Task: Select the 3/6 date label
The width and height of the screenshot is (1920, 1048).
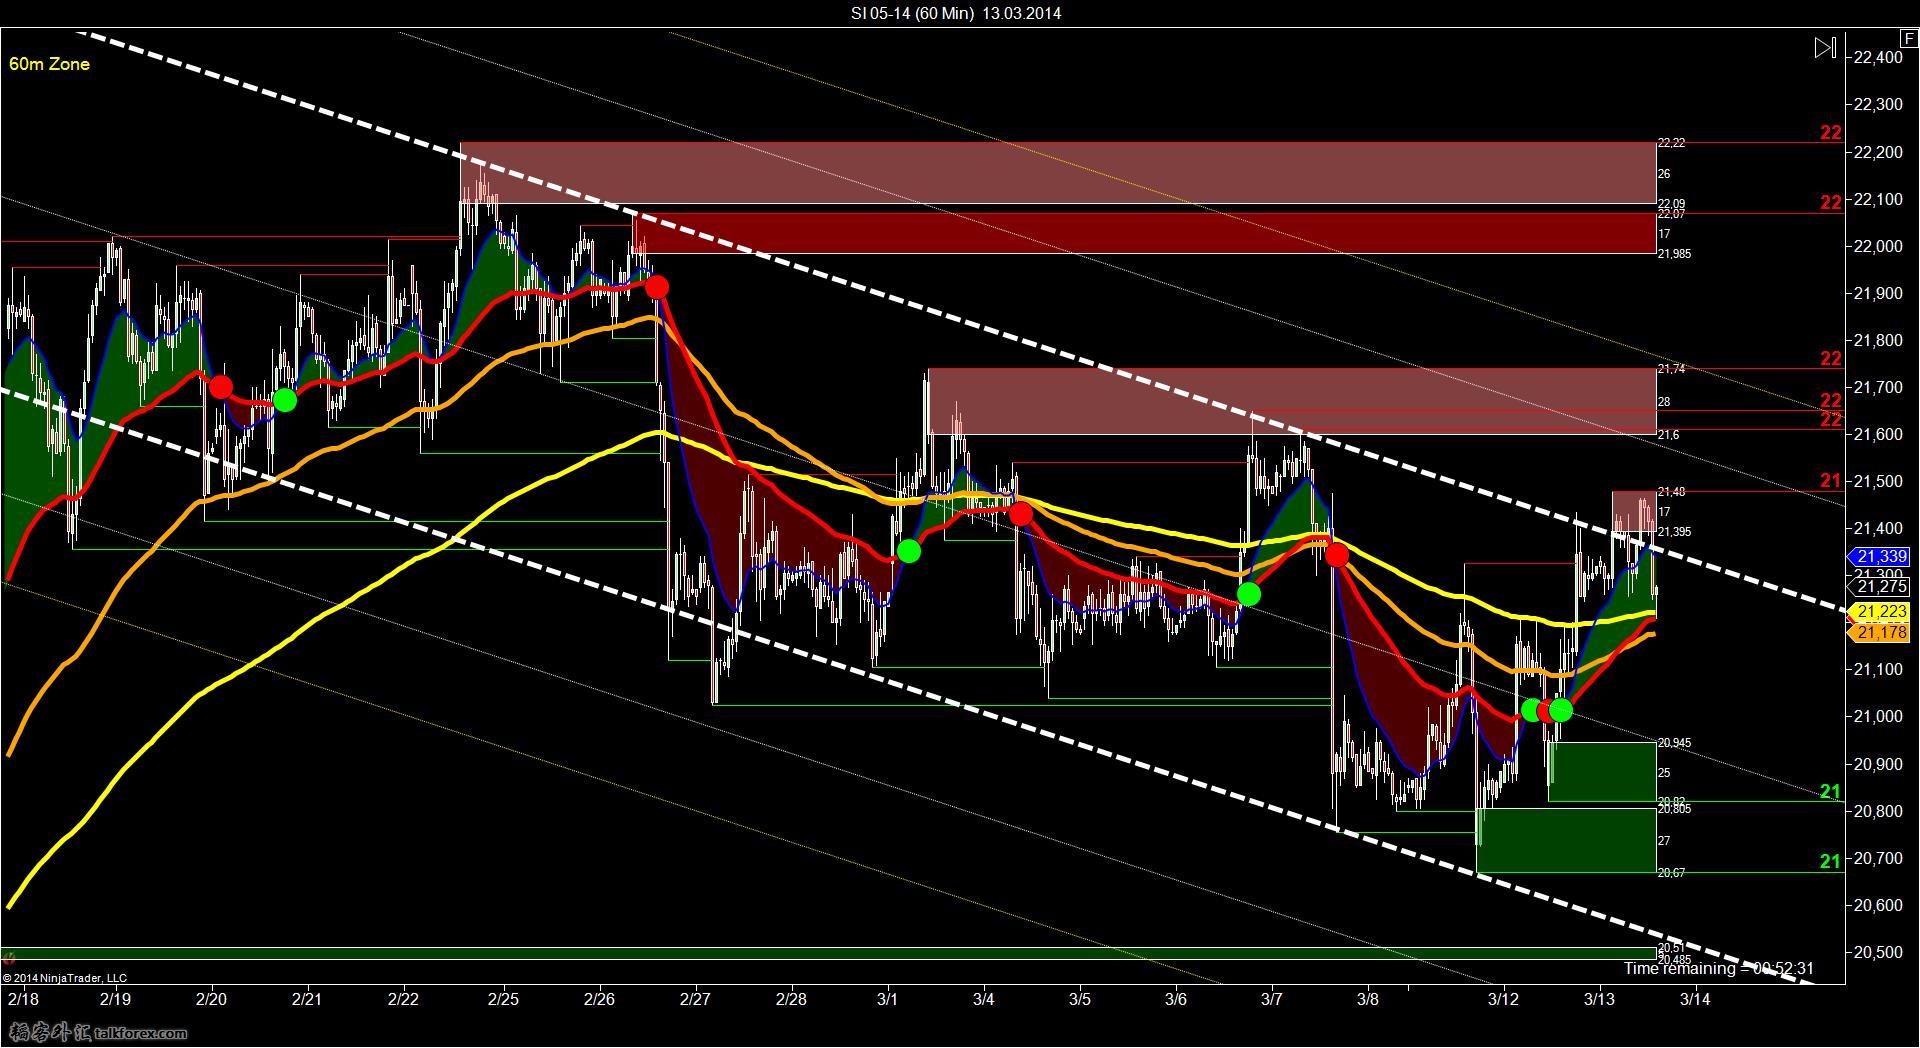Action: point(1176,999)
